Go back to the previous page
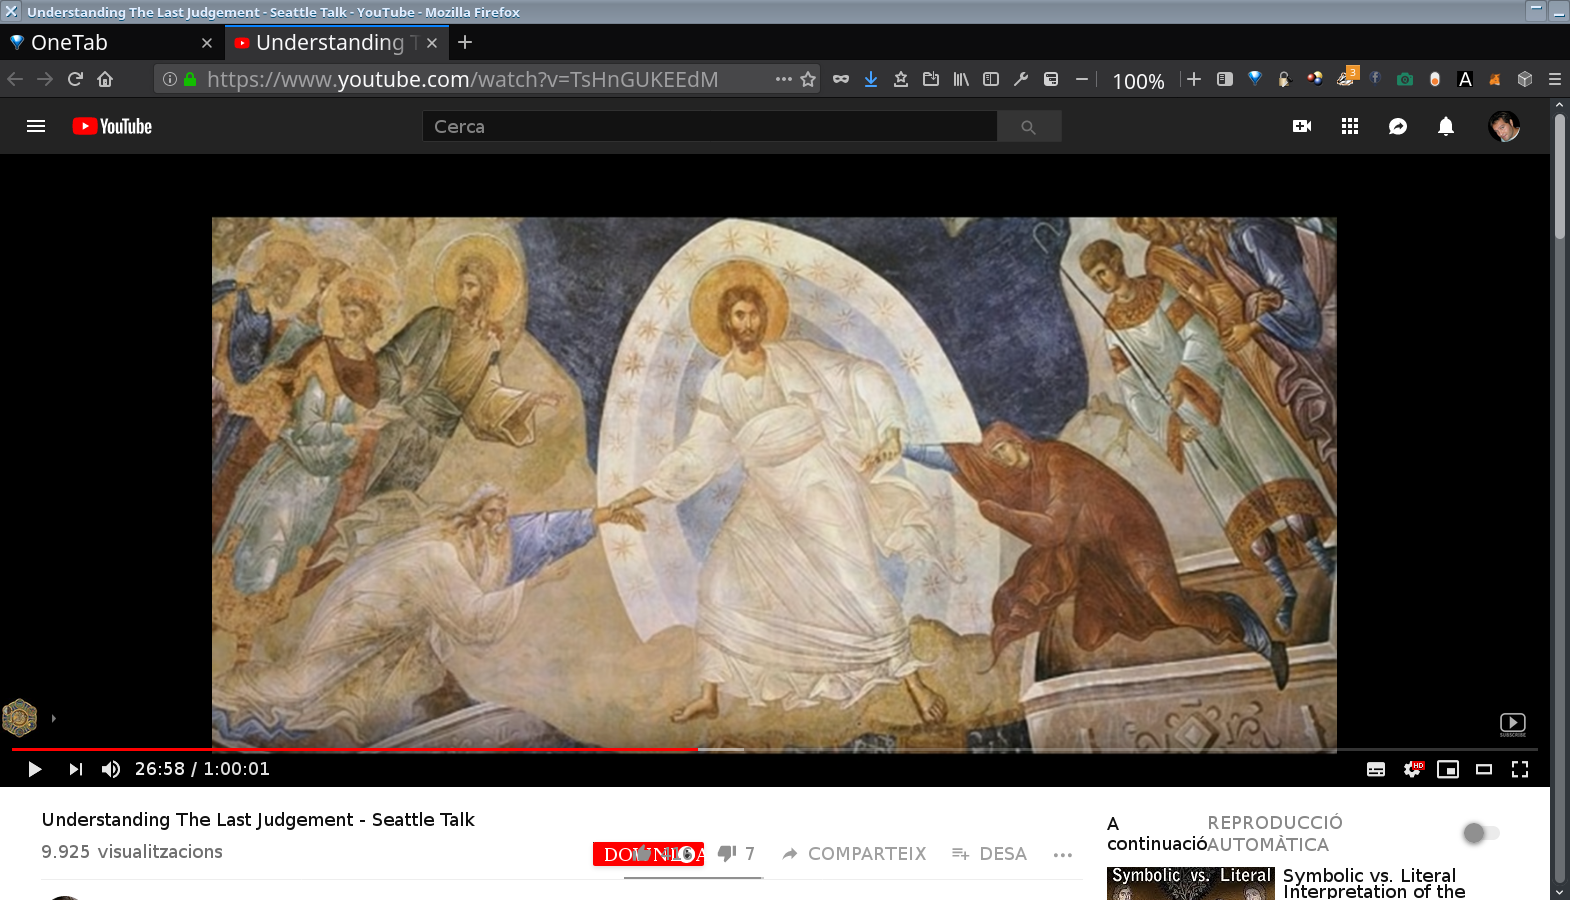Viewport: 1570px width, 900px height. 15,79
